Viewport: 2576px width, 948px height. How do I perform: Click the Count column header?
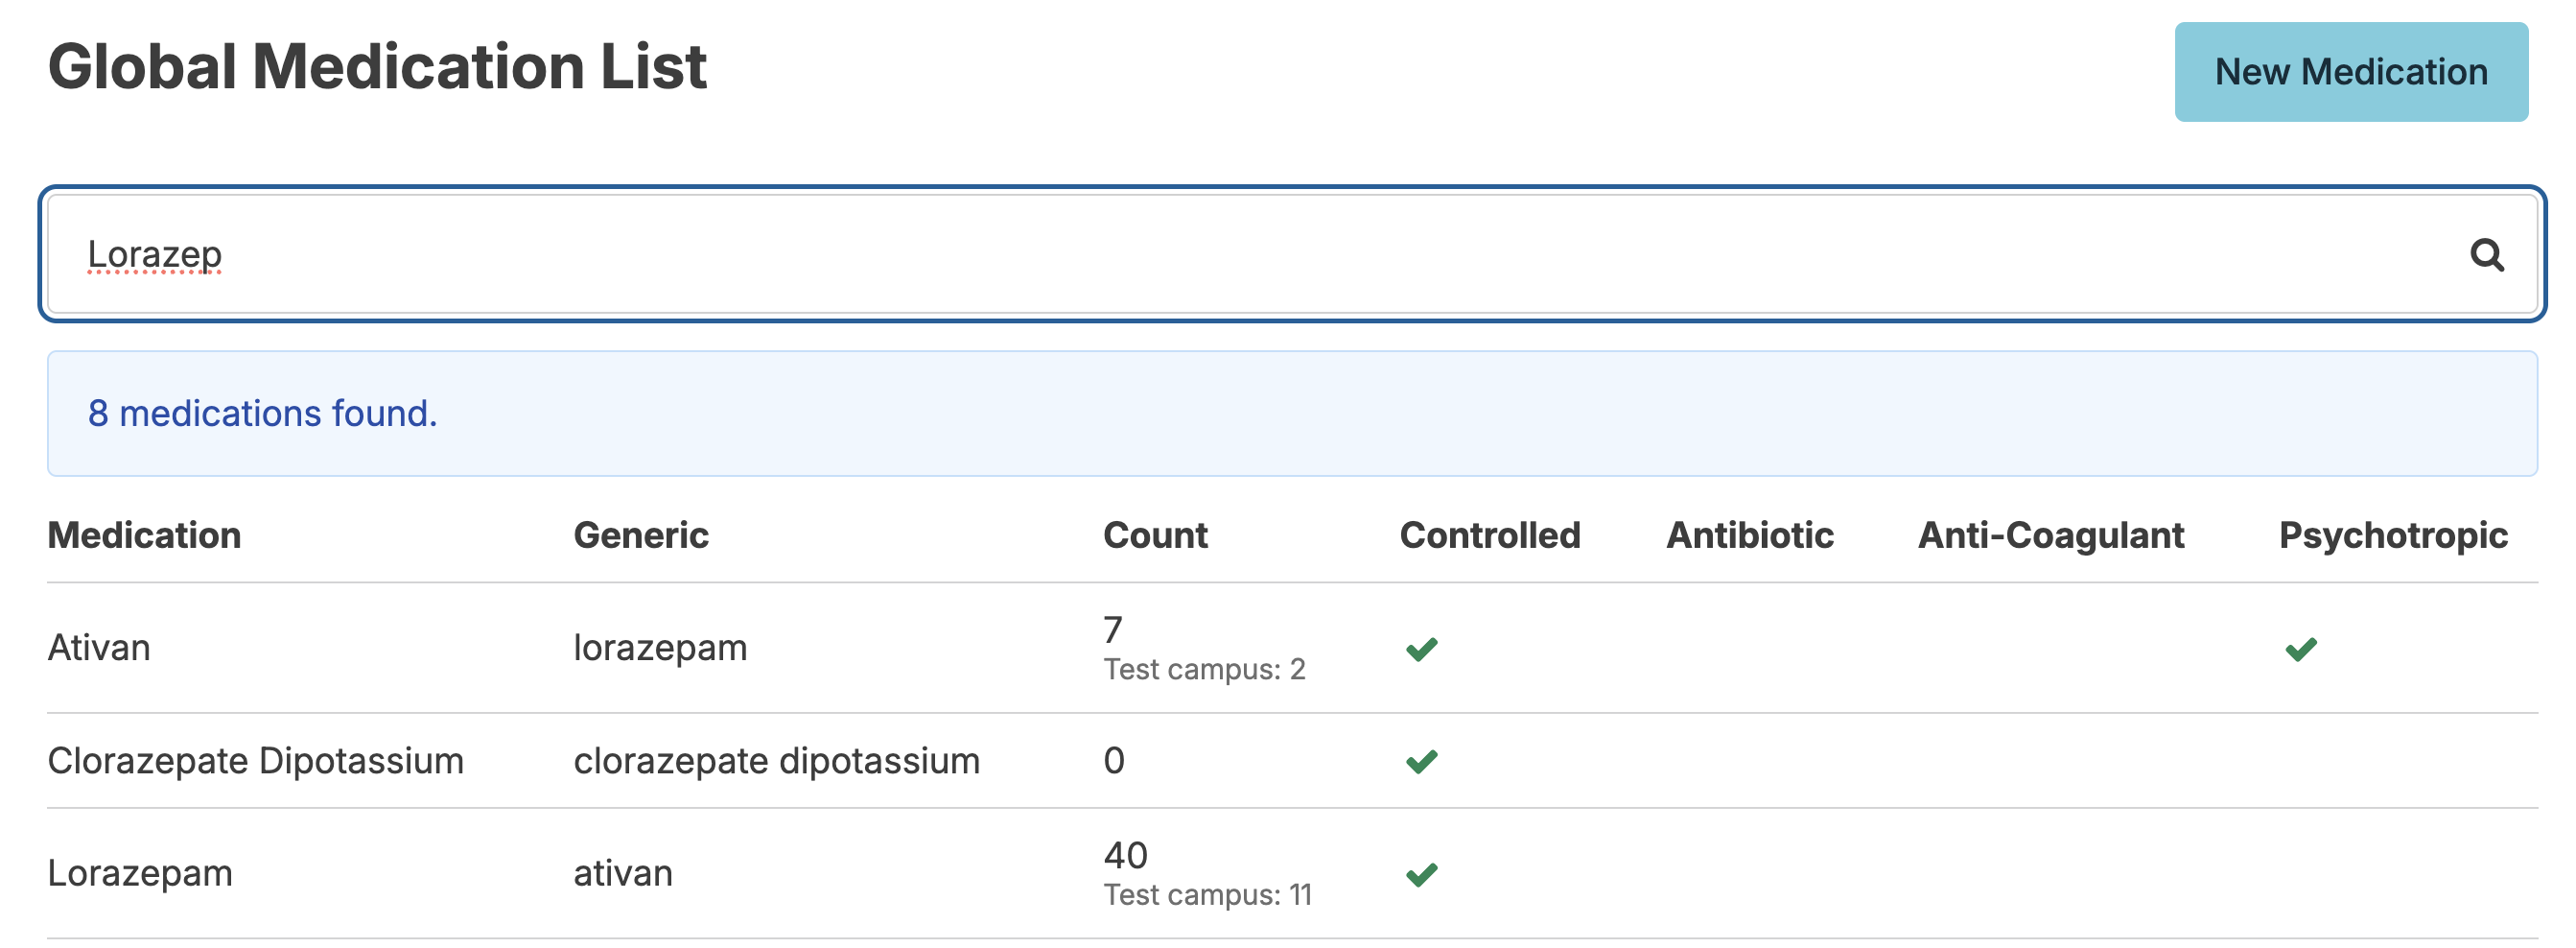click(1155, 535)
